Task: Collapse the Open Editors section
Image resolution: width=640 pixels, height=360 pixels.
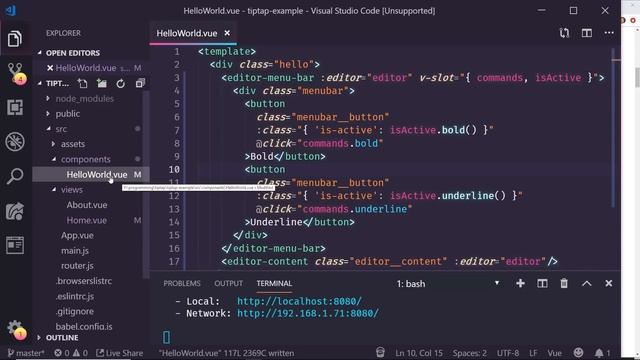Action: pos(73,53)
